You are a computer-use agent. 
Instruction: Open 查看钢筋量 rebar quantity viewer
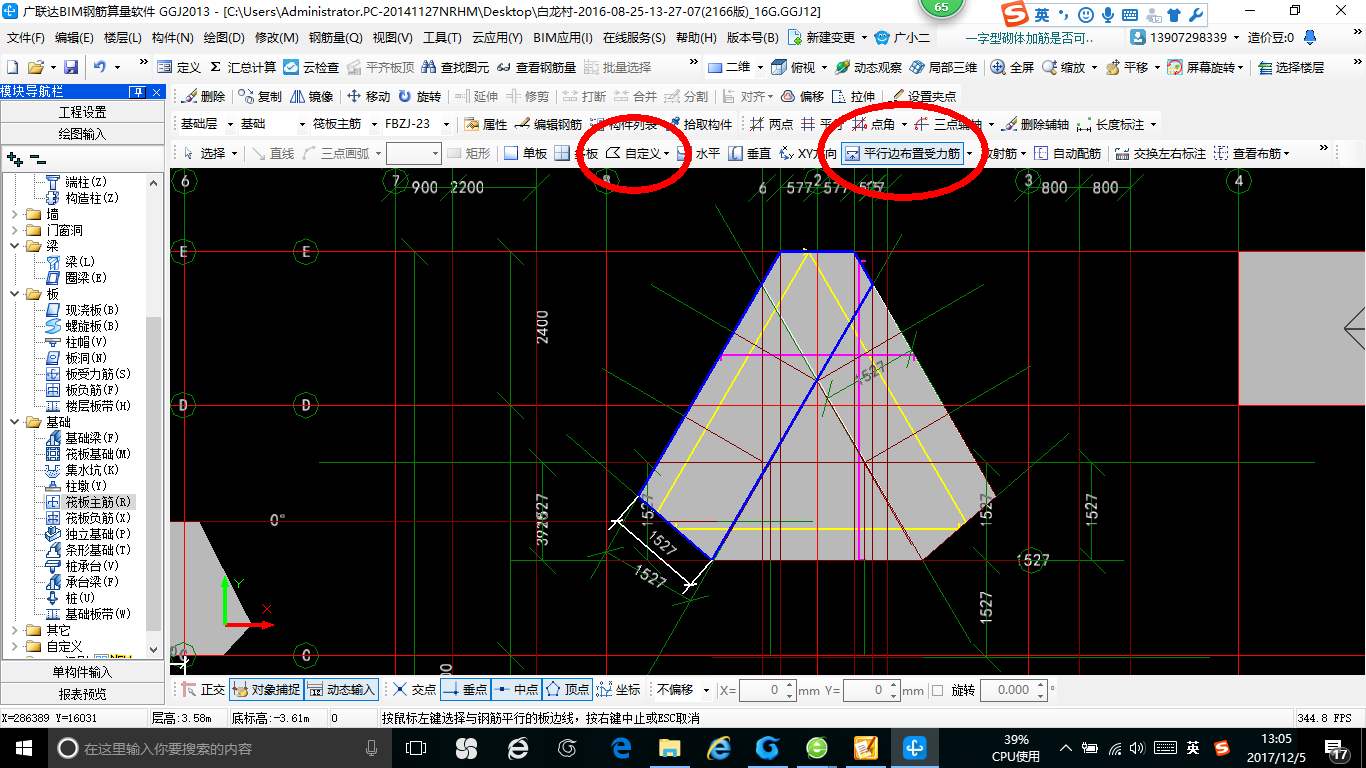(537, 67)
